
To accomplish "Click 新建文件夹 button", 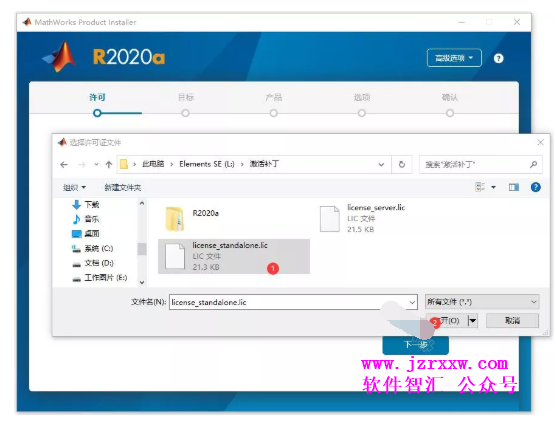I will point(123,187).
